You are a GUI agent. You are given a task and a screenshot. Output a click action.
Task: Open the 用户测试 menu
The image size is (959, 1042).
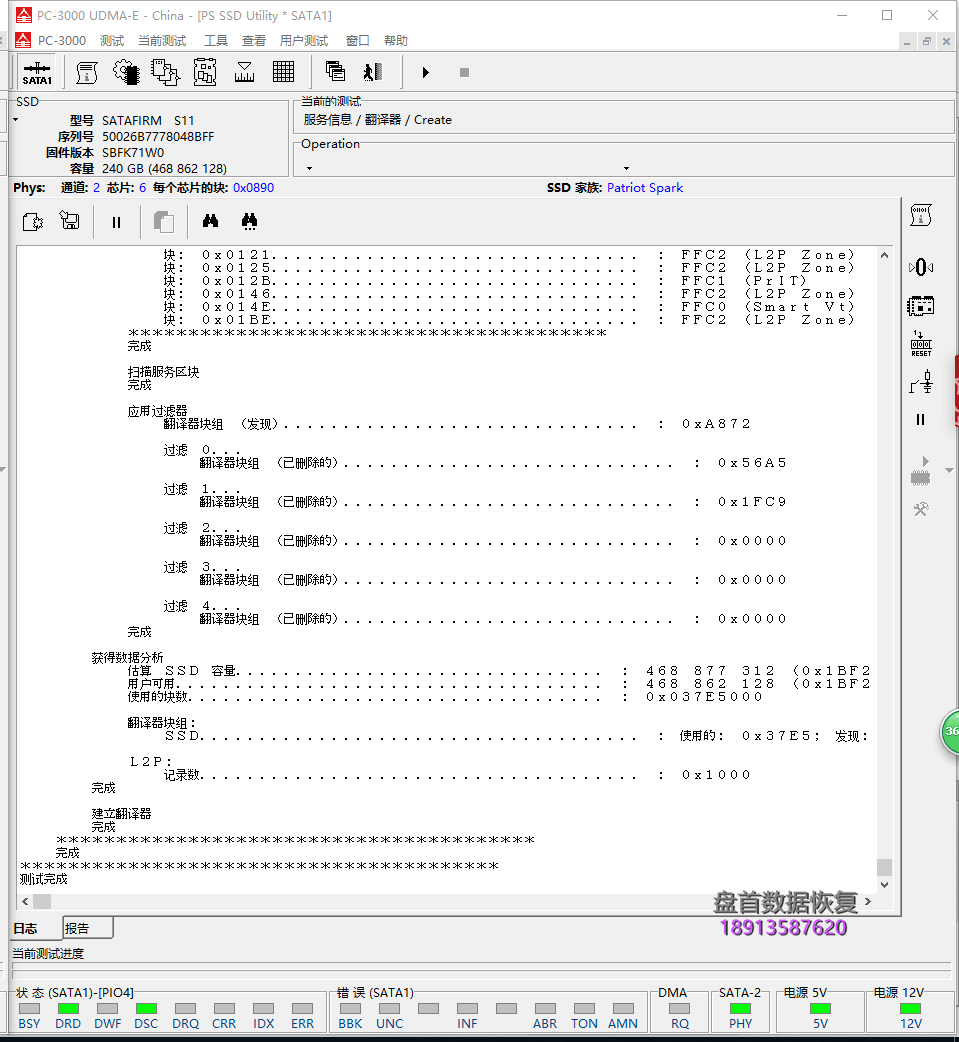(x=304, y=41)
